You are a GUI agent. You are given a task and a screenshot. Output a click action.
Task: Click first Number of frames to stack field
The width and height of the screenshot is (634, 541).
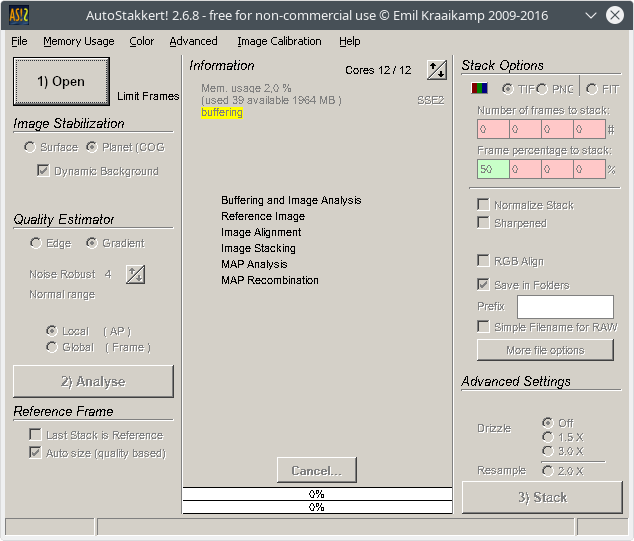(x=493, y=129)
